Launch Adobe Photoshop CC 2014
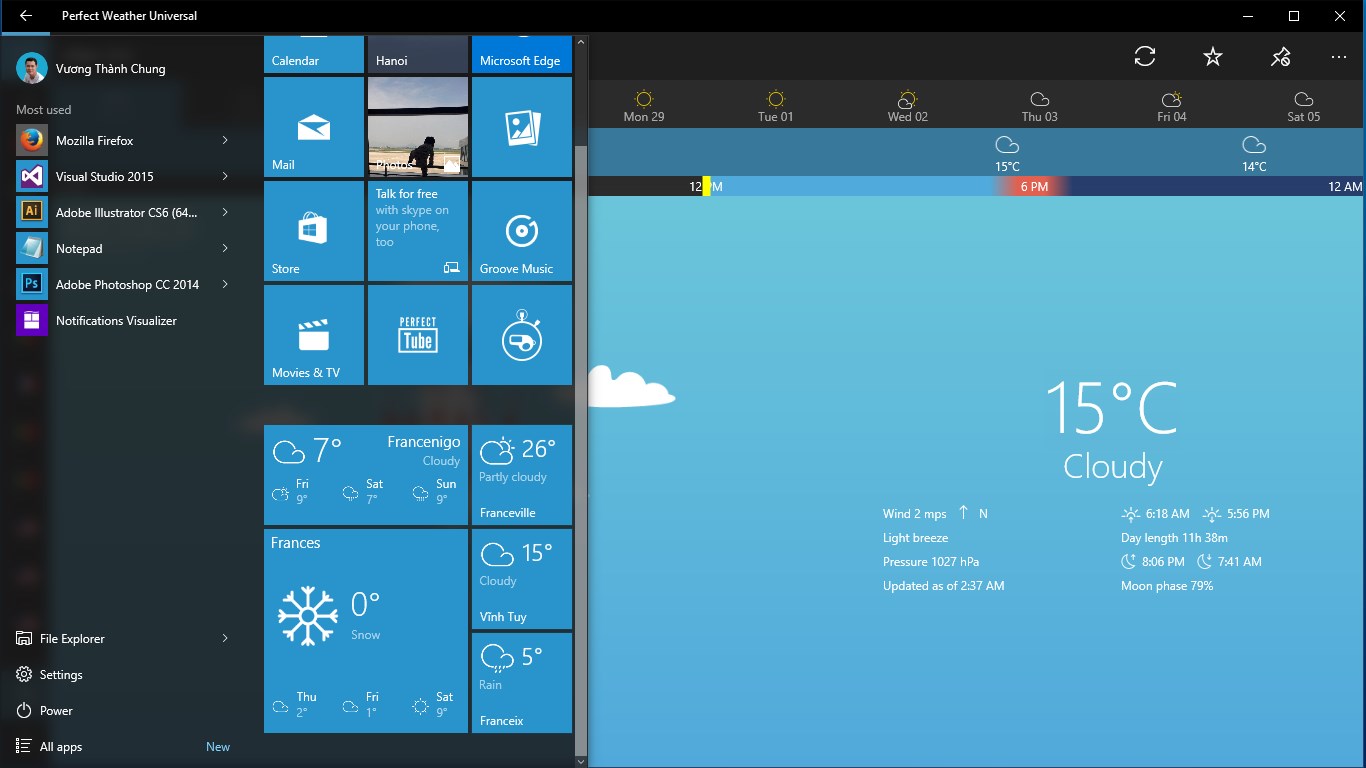The image size is (1366, 768). pyautogui.click(x=124, y=284)
